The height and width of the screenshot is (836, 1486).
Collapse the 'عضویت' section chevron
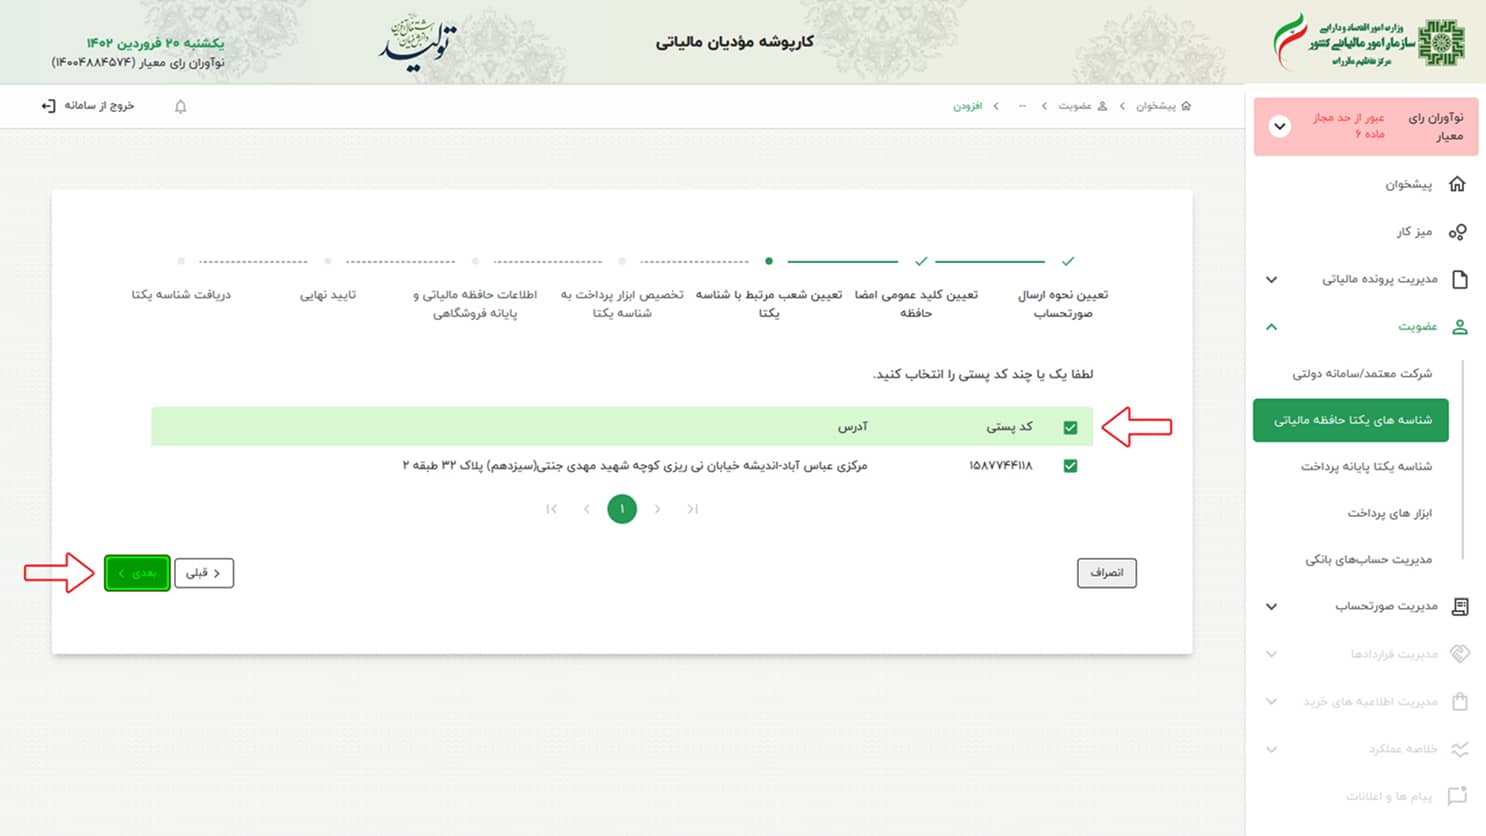[x=1271, y=327]
